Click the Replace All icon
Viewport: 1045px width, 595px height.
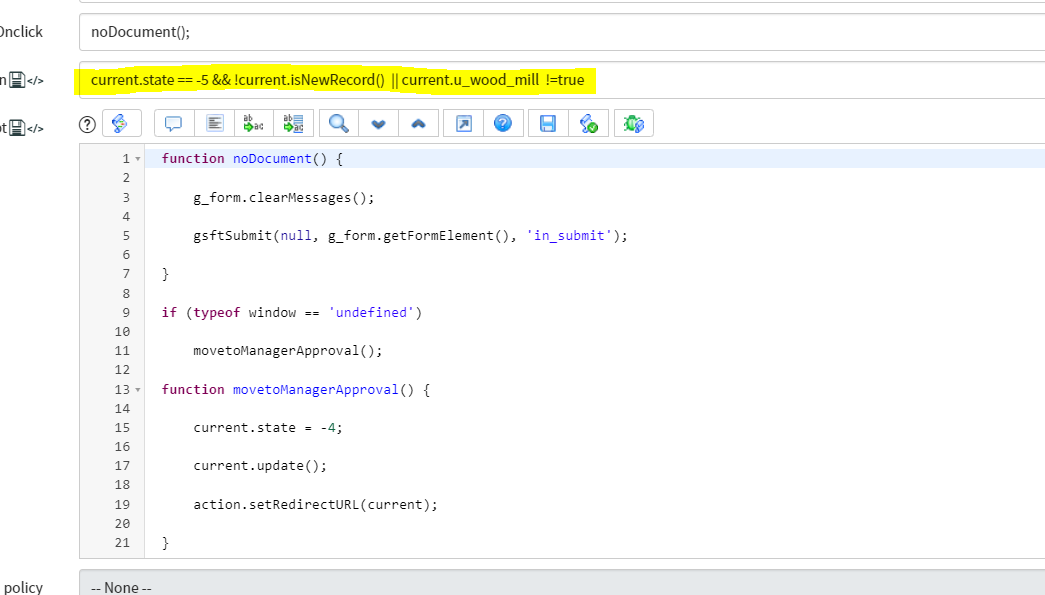pyautogui.click(x=293, y=123)
